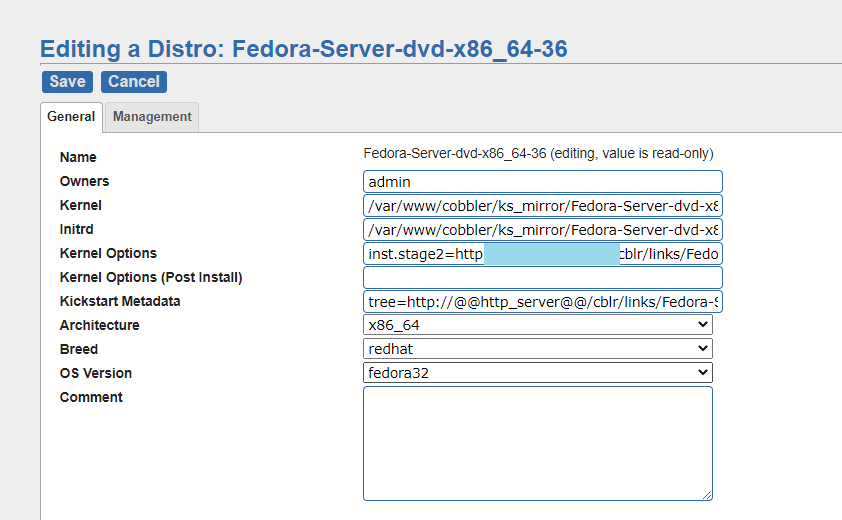Click into the Initrd path field
Screen dimensions: 842x520
(542, 230)
